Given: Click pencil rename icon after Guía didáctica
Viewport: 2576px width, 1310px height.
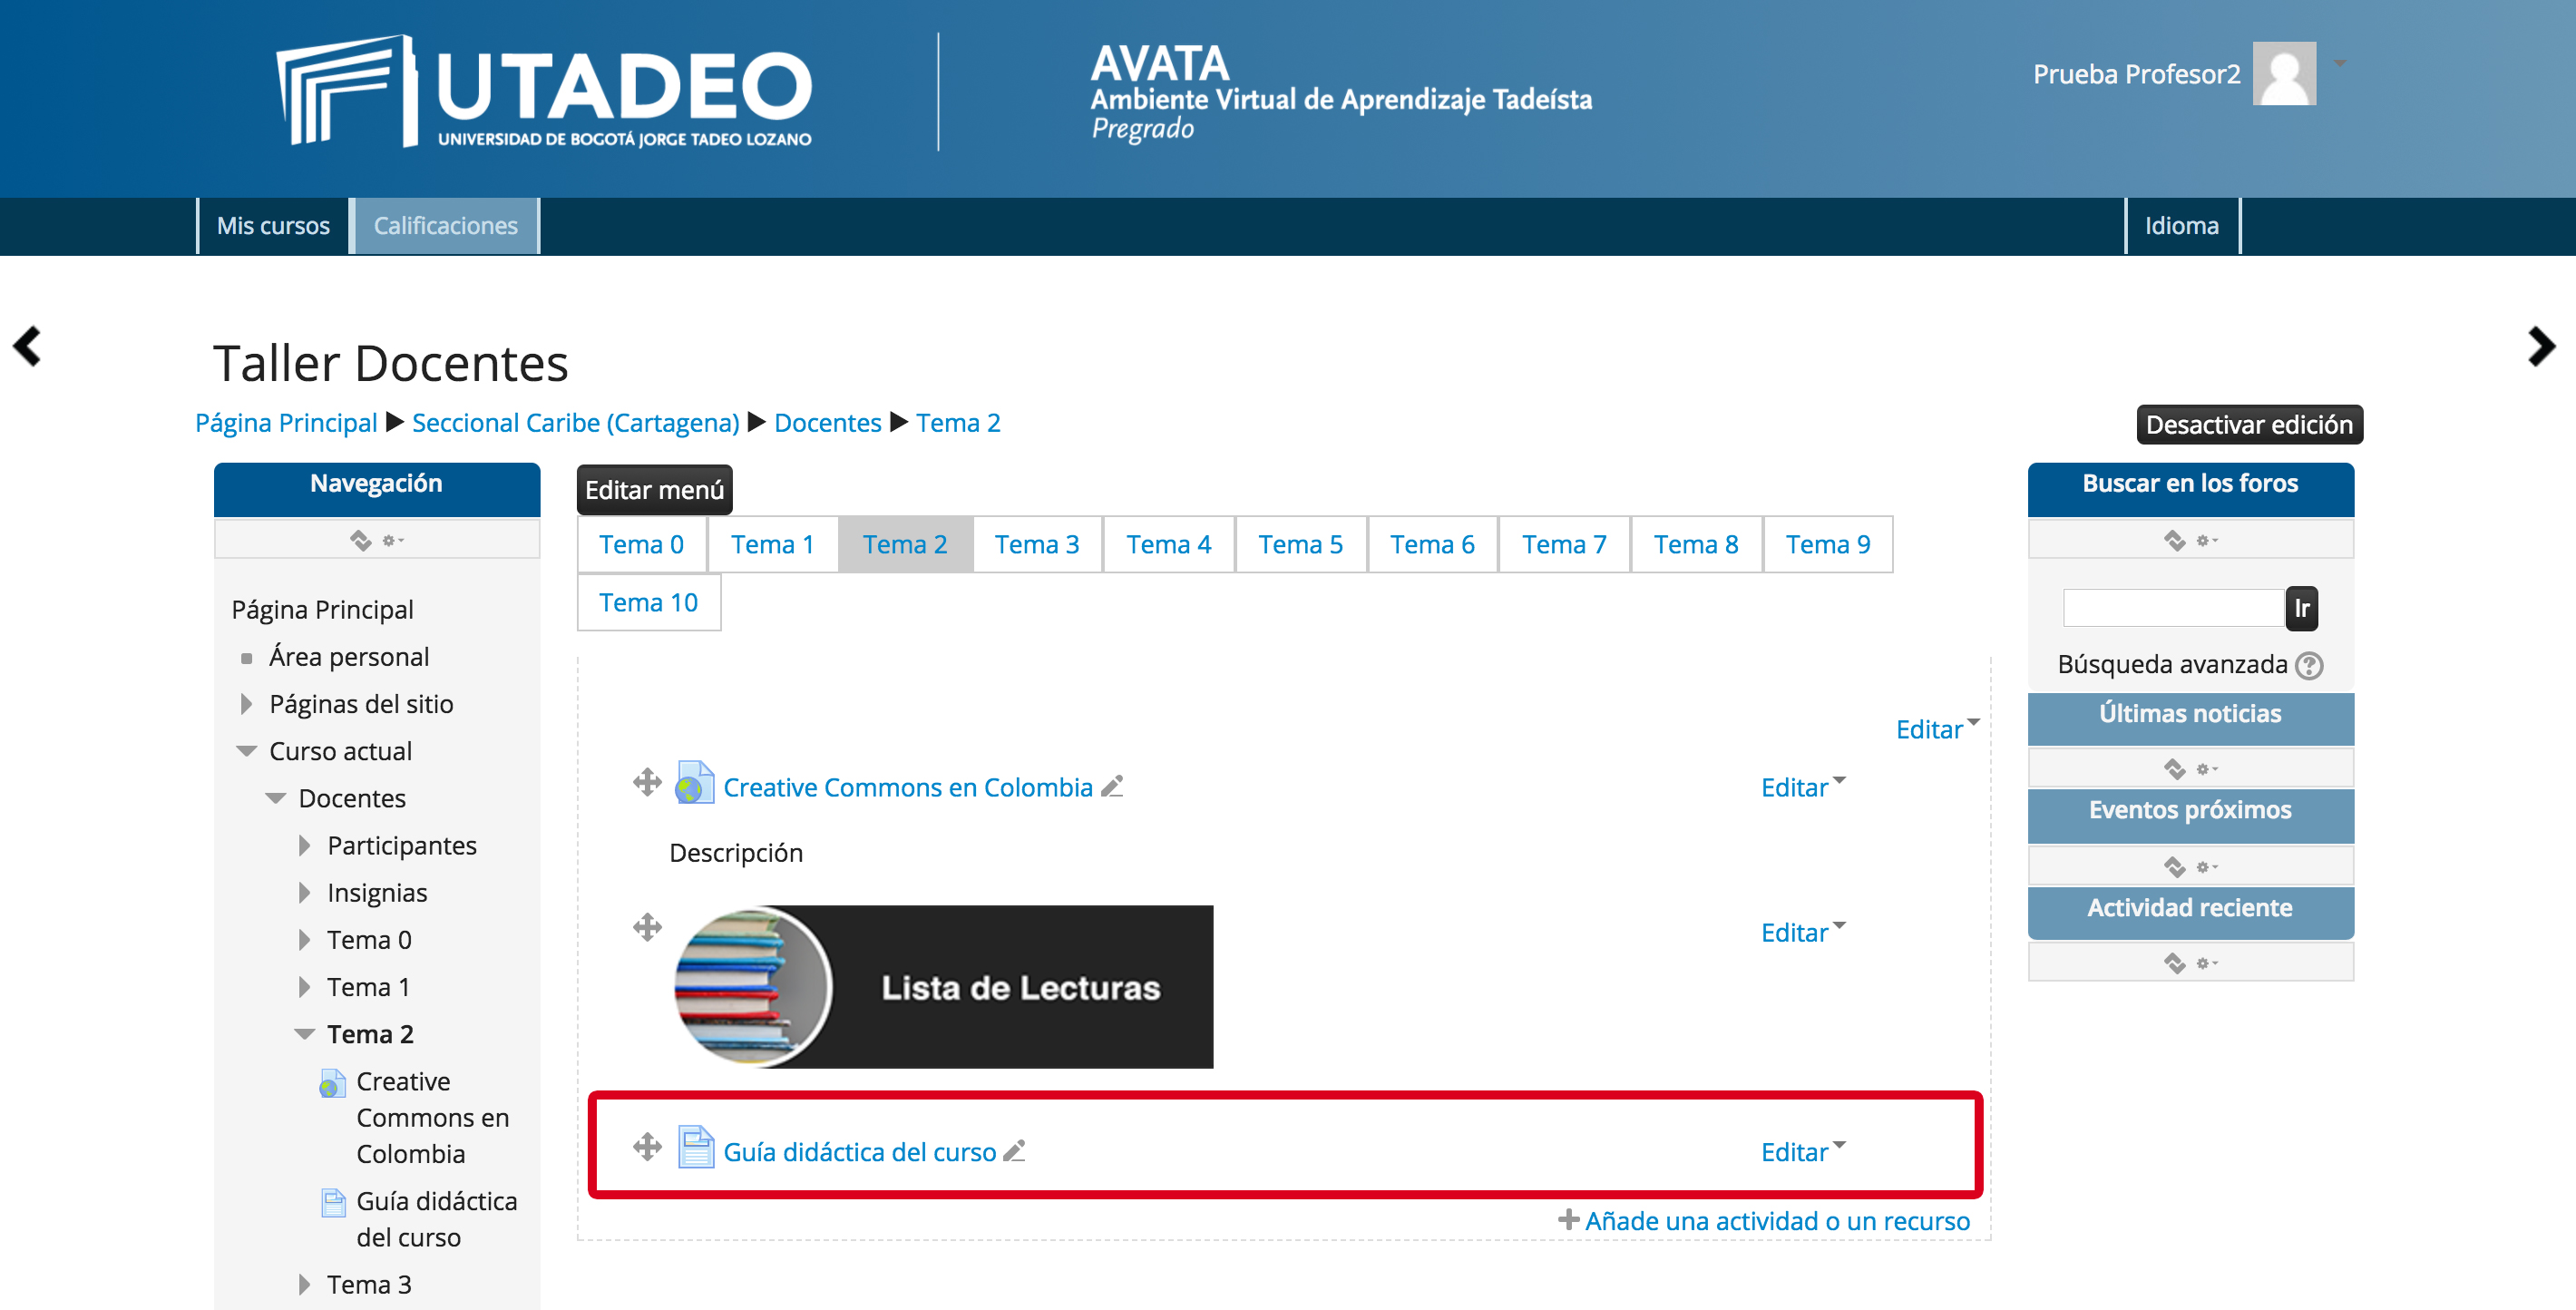Looking at the screenshot, I should 1014,1151.
